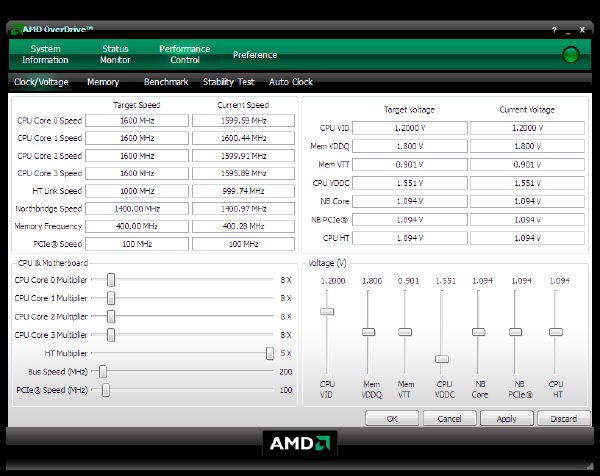The width and height of the screenshot is (600, 476).
Task: Click the Mem VTT vertical voltage slider
Action: point(405,332)
